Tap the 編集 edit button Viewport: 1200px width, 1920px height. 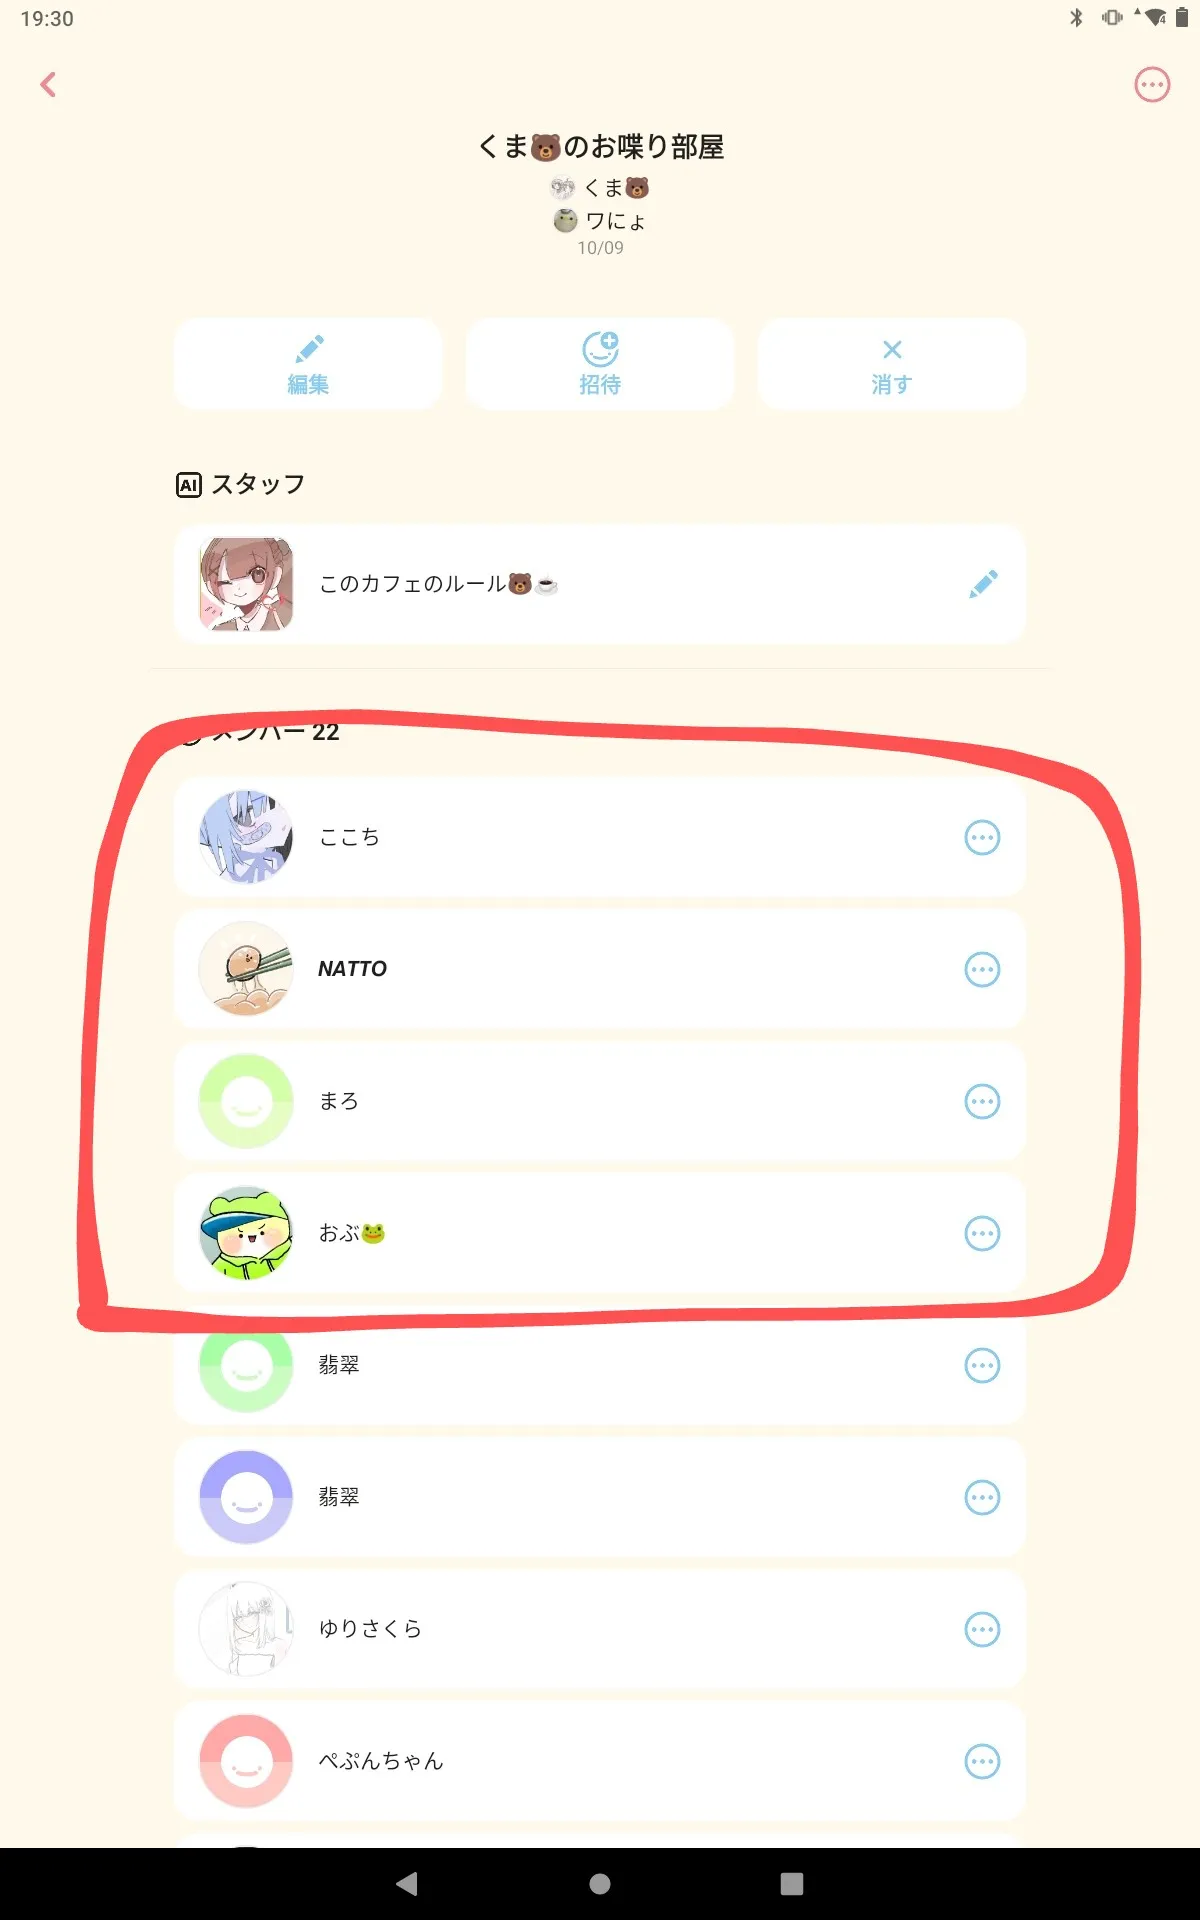pos(308,364)
